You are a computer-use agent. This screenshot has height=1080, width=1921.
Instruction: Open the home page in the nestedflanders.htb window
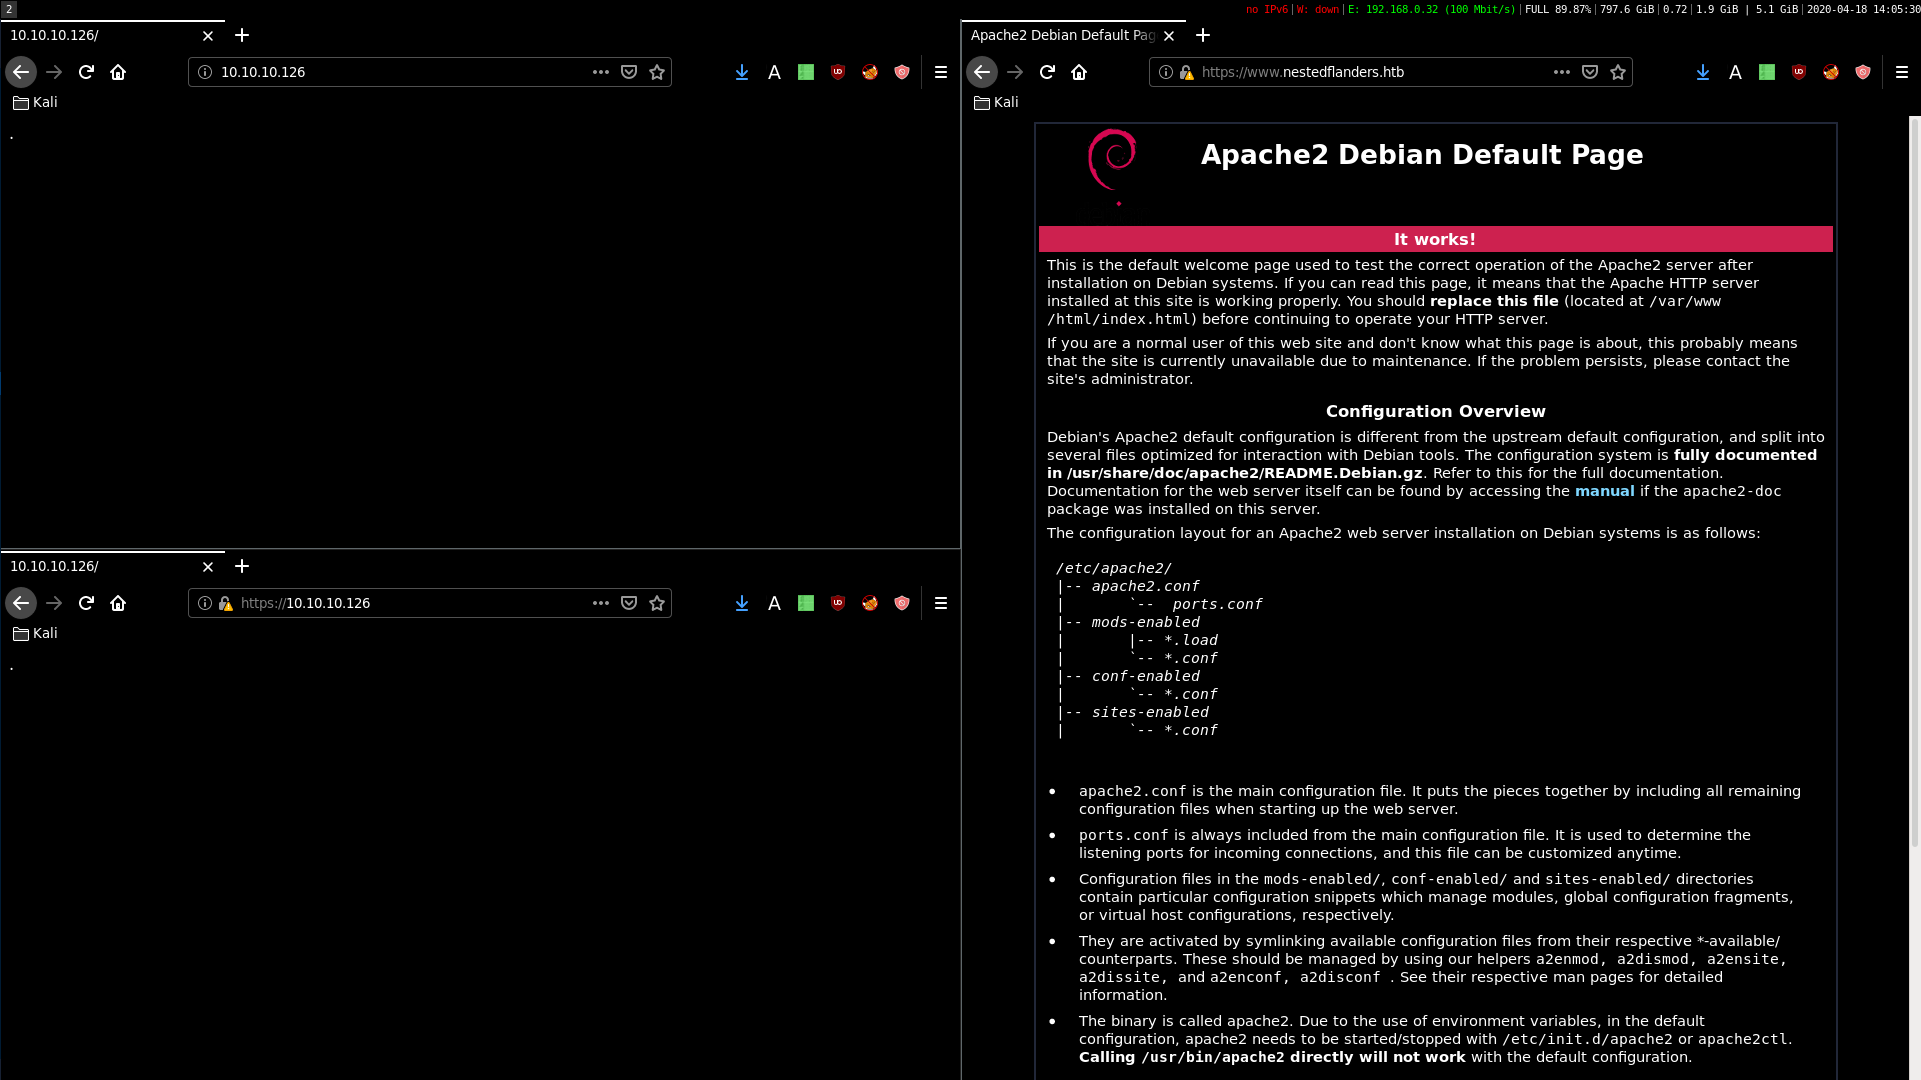1079,72
